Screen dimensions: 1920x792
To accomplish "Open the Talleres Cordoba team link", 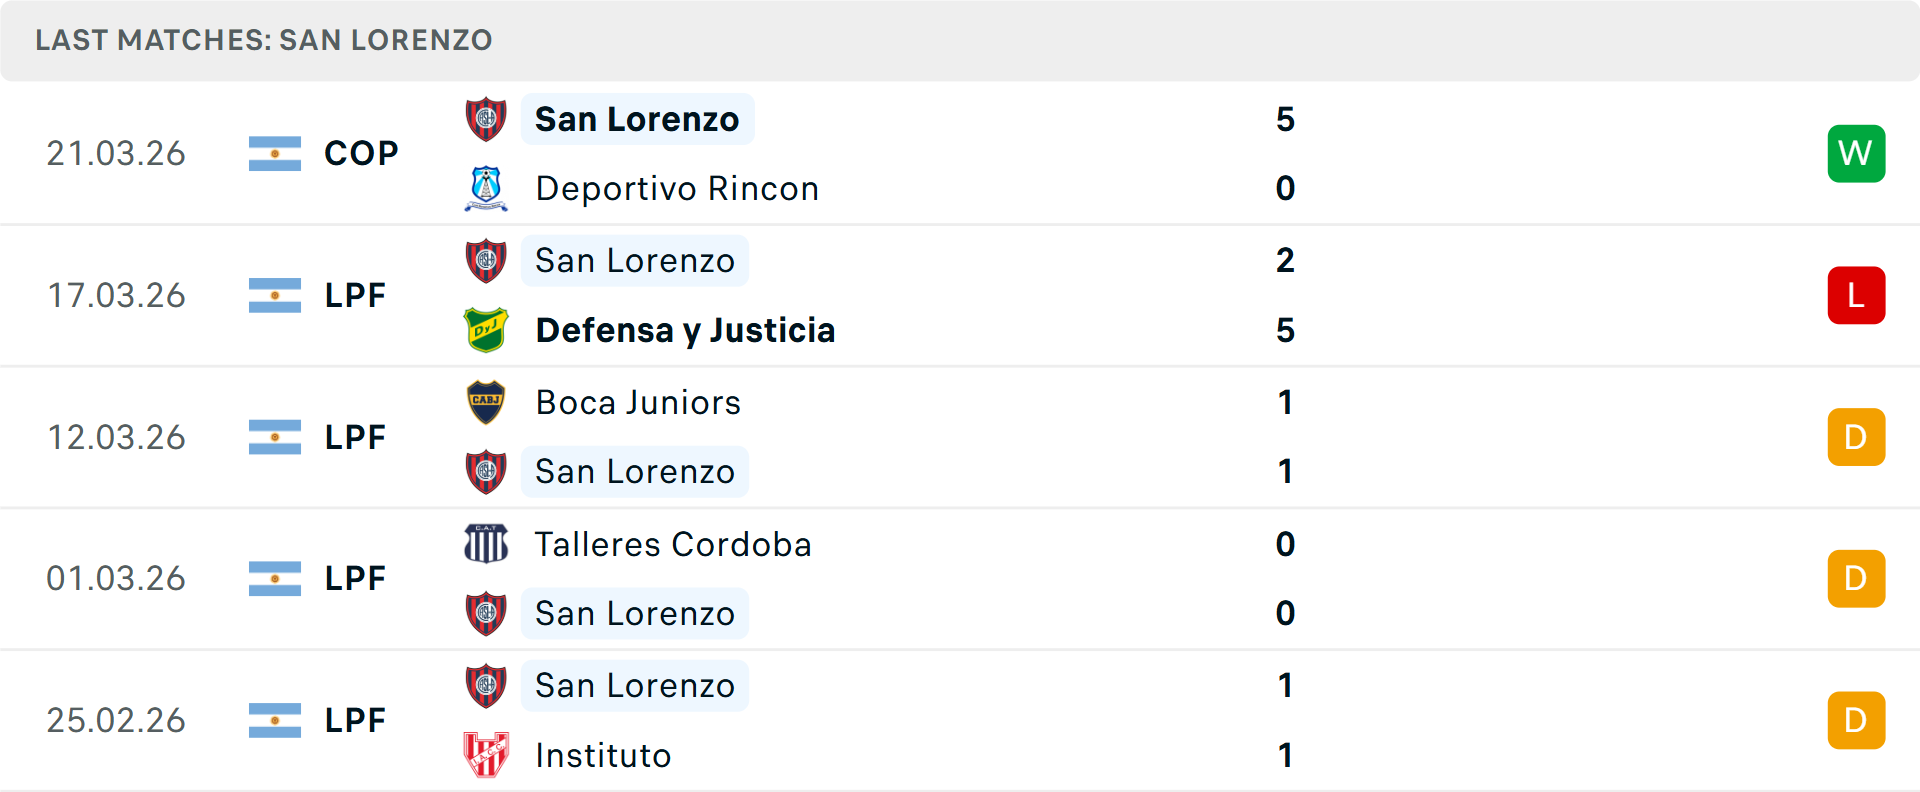I will click(673, 544).
